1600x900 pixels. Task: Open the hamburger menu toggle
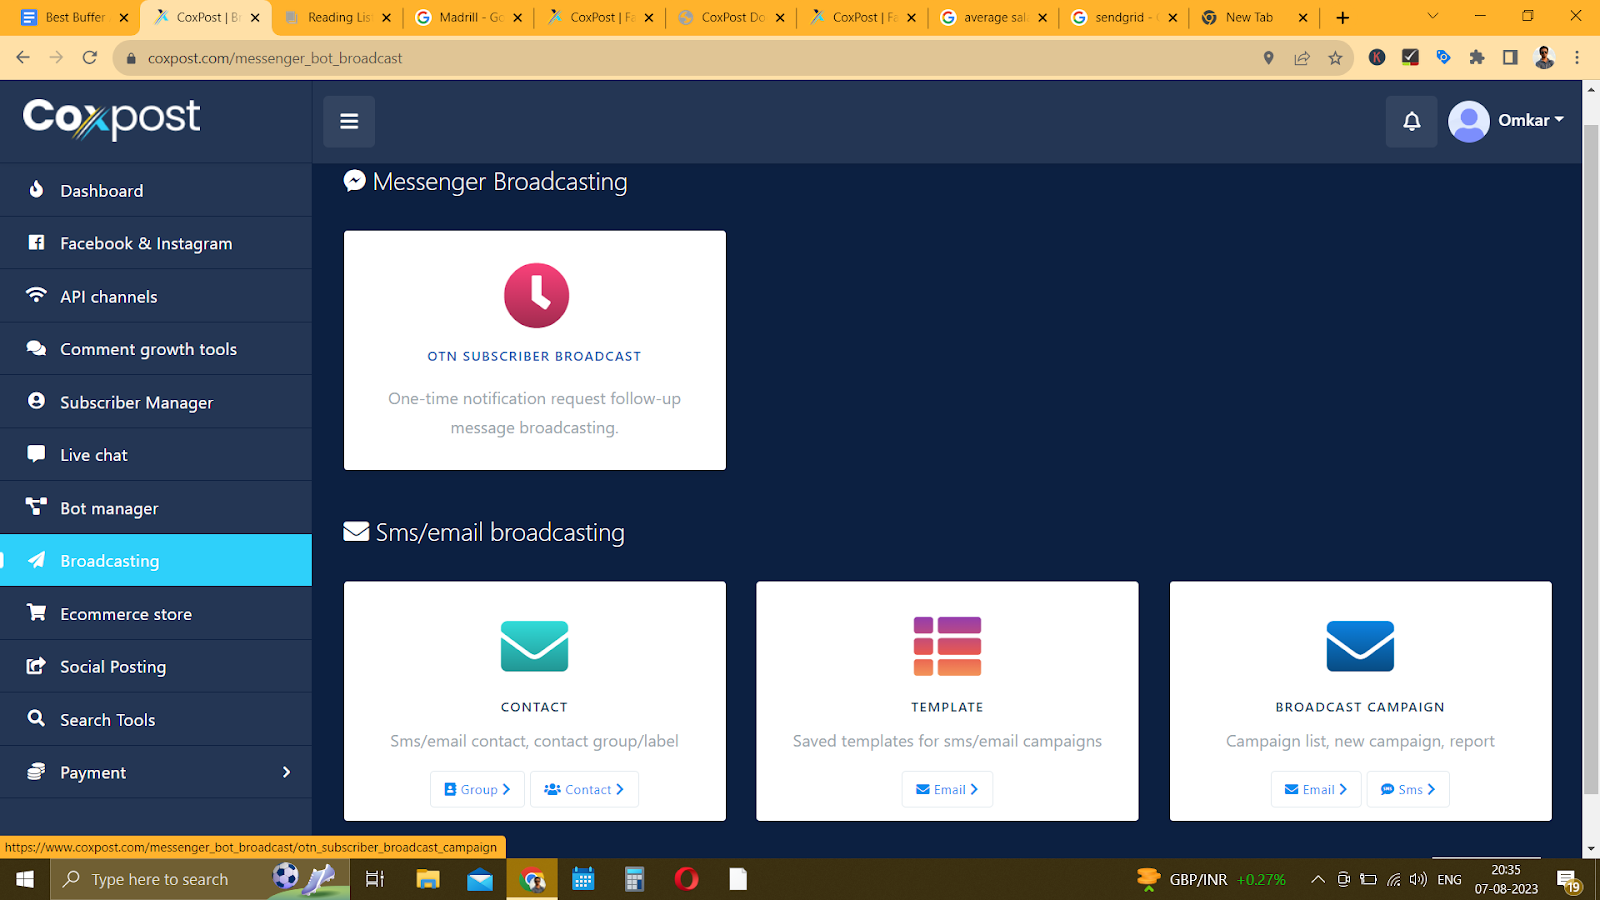pos(349,121)
